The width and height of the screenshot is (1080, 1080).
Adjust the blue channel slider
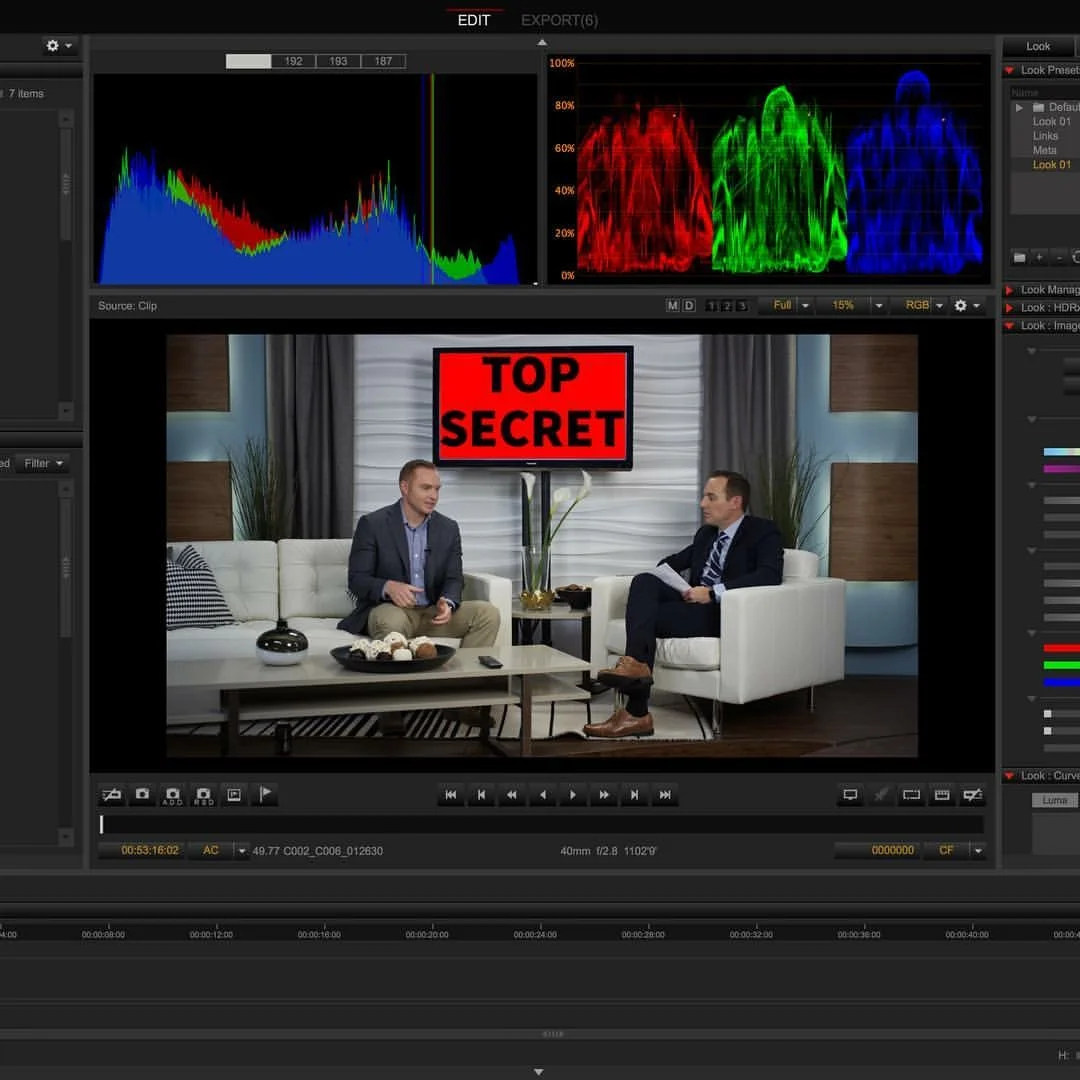click(x=1061, y=683)
